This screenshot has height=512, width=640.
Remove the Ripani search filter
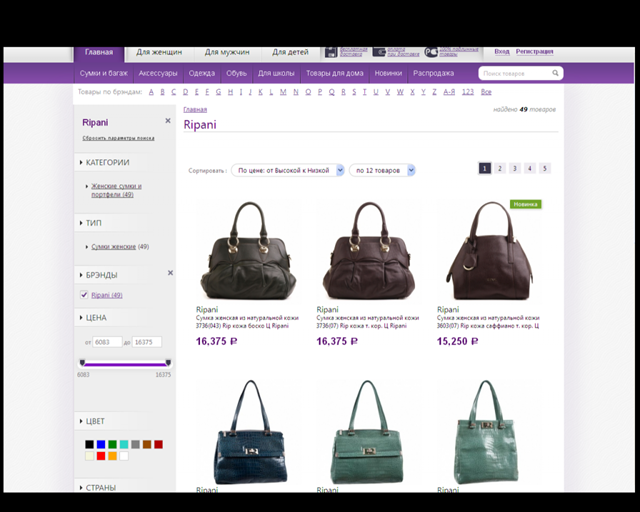[x=168, y=120]
